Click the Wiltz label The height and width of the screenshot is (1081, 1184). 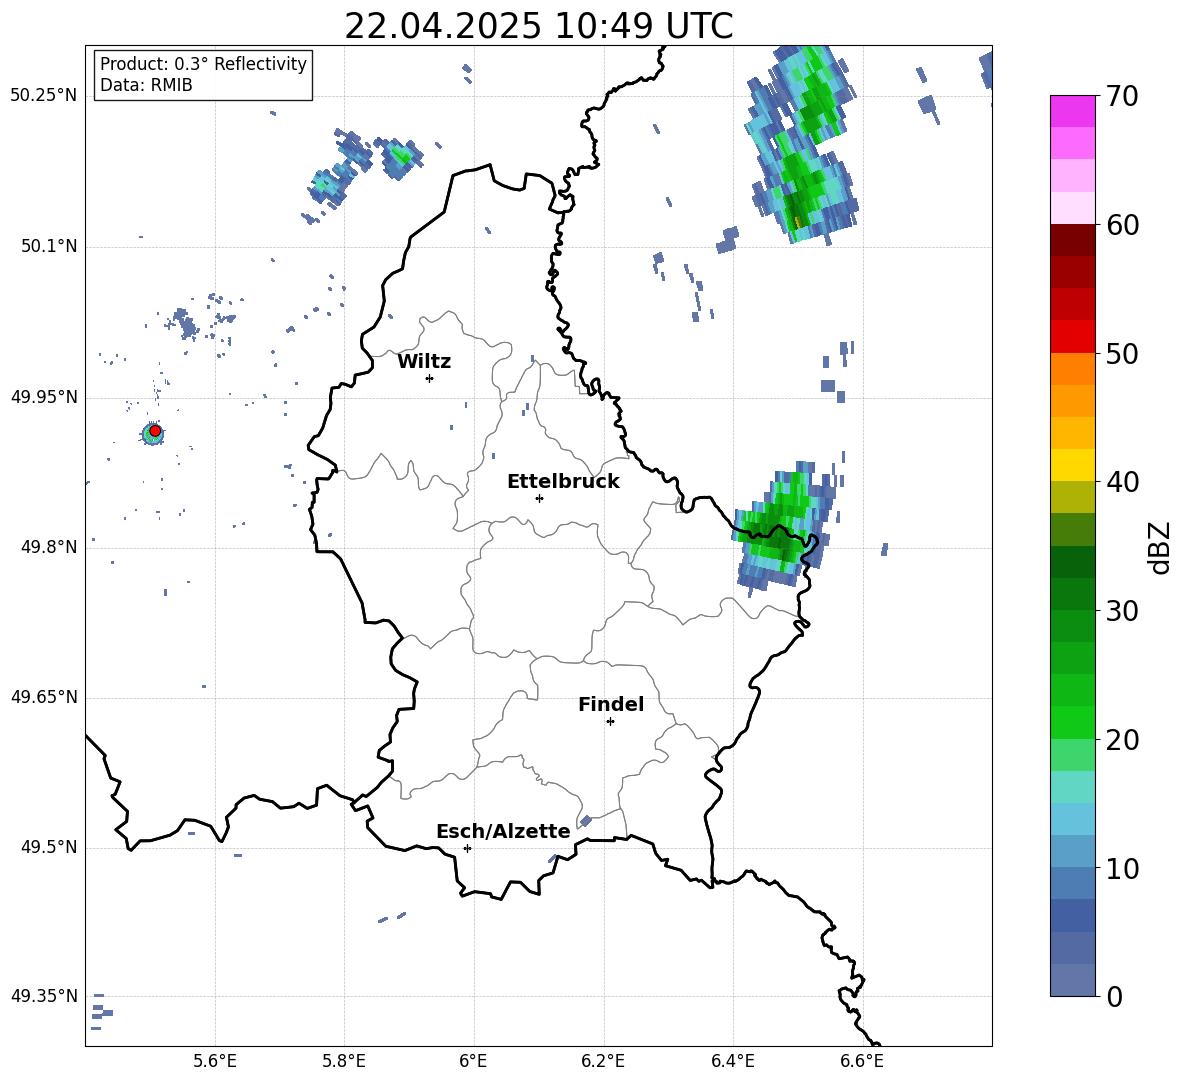(x=424, y=362)
